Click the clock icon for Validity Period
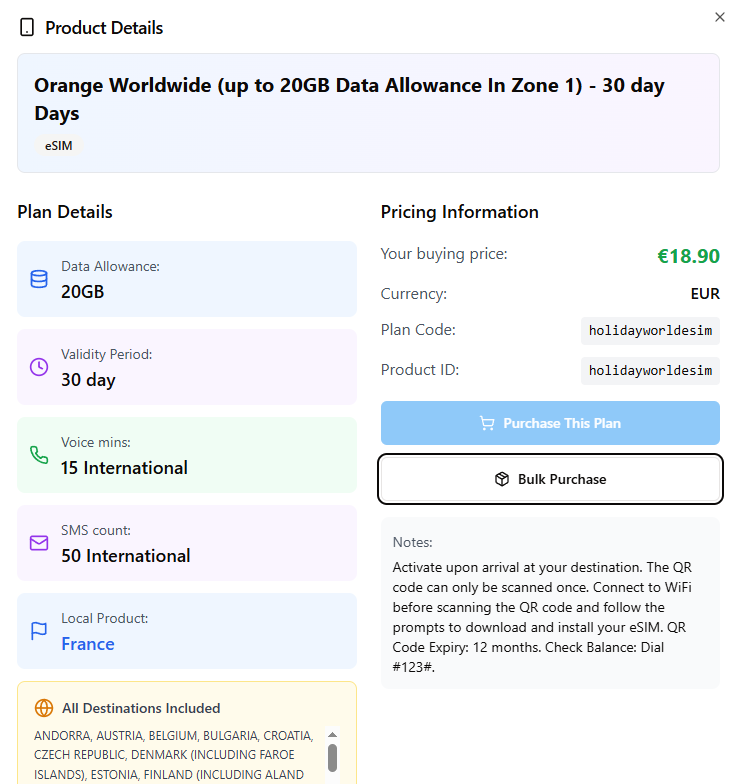This screenshot has height=784, width=738. (39, 367)
